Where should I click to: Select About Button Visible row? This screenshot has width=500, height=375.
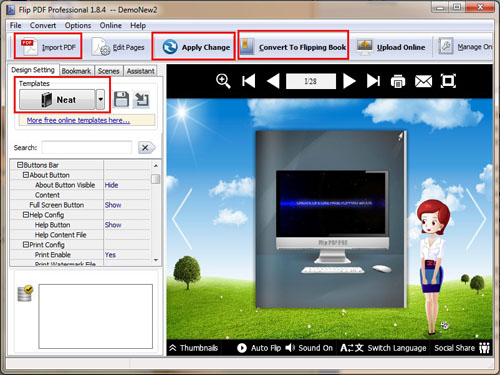(x=80, y=185)
